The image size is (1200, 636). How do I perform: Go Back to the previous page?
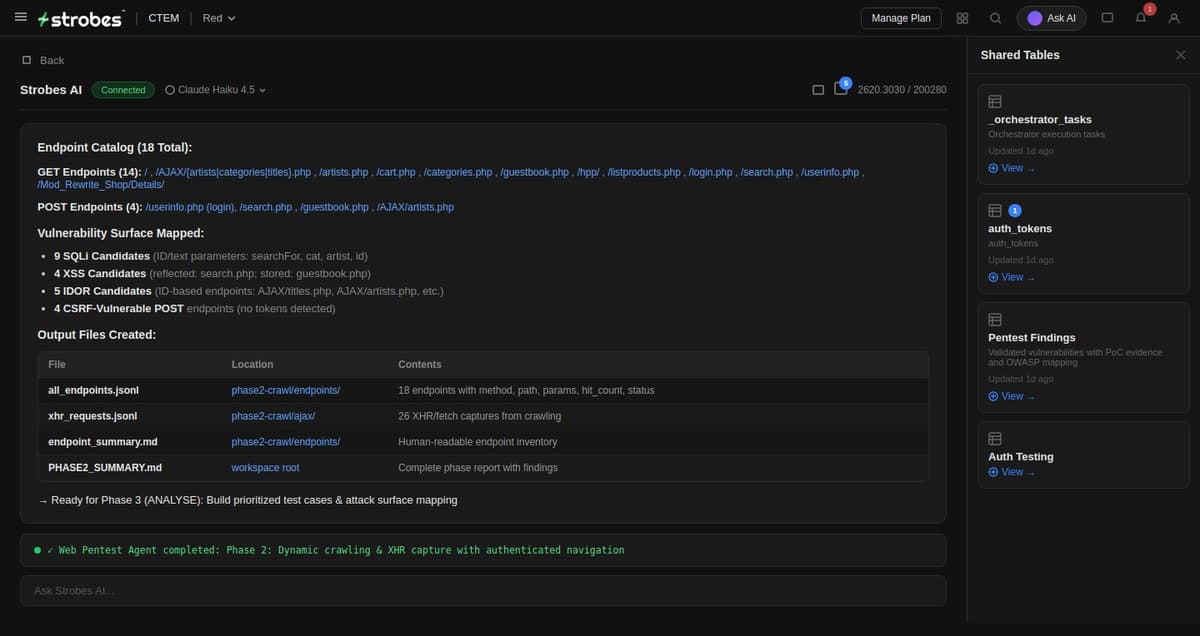click(43, 60)
